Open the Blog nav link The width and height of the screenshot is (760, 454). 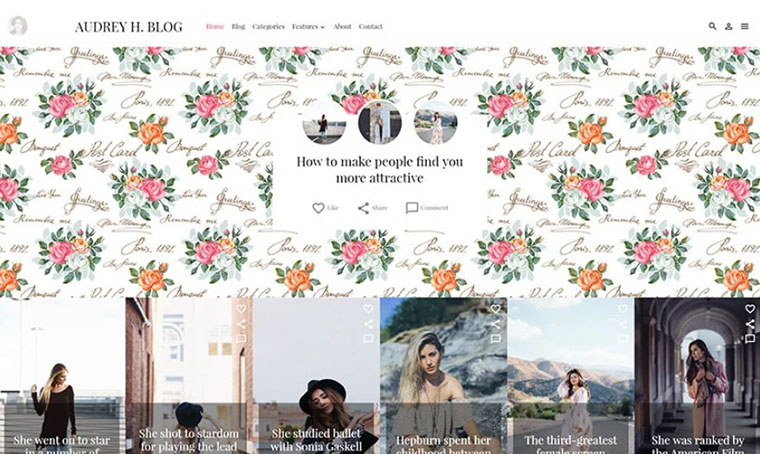click(238, 27)
